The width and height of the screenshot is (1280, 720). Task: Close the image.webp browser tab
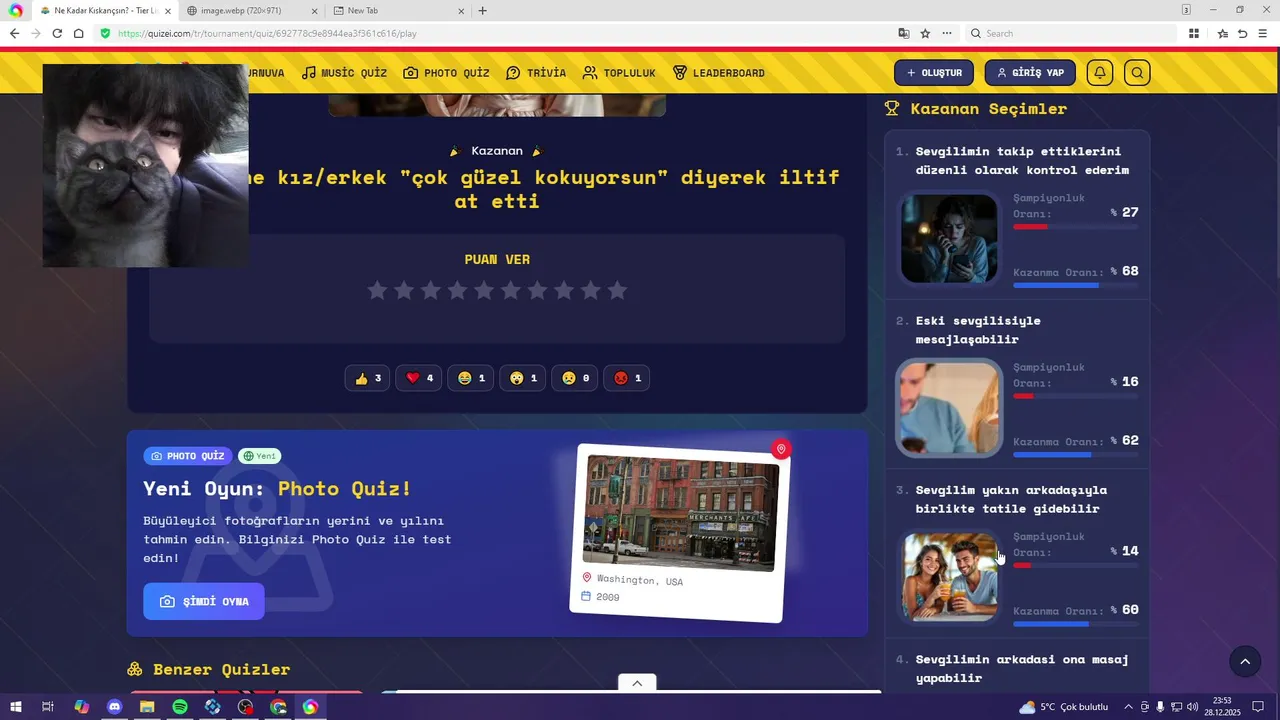(315, 11)
